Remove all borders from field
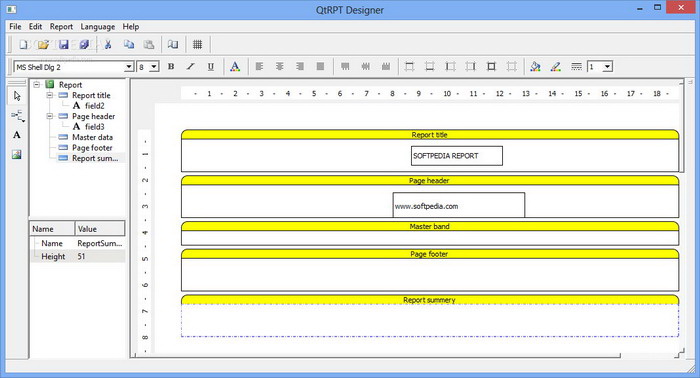This screenshot has height=378, width=700. click(512, 66)
